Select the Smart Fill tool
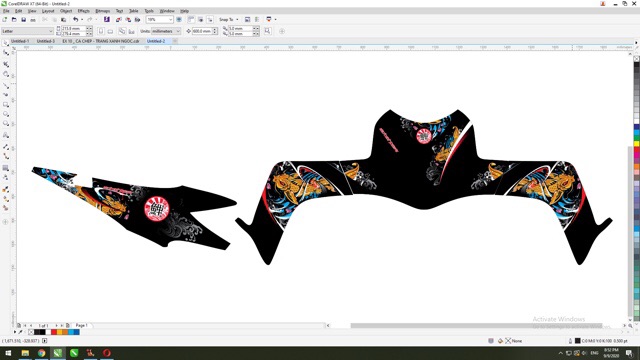 click(6, 208)
